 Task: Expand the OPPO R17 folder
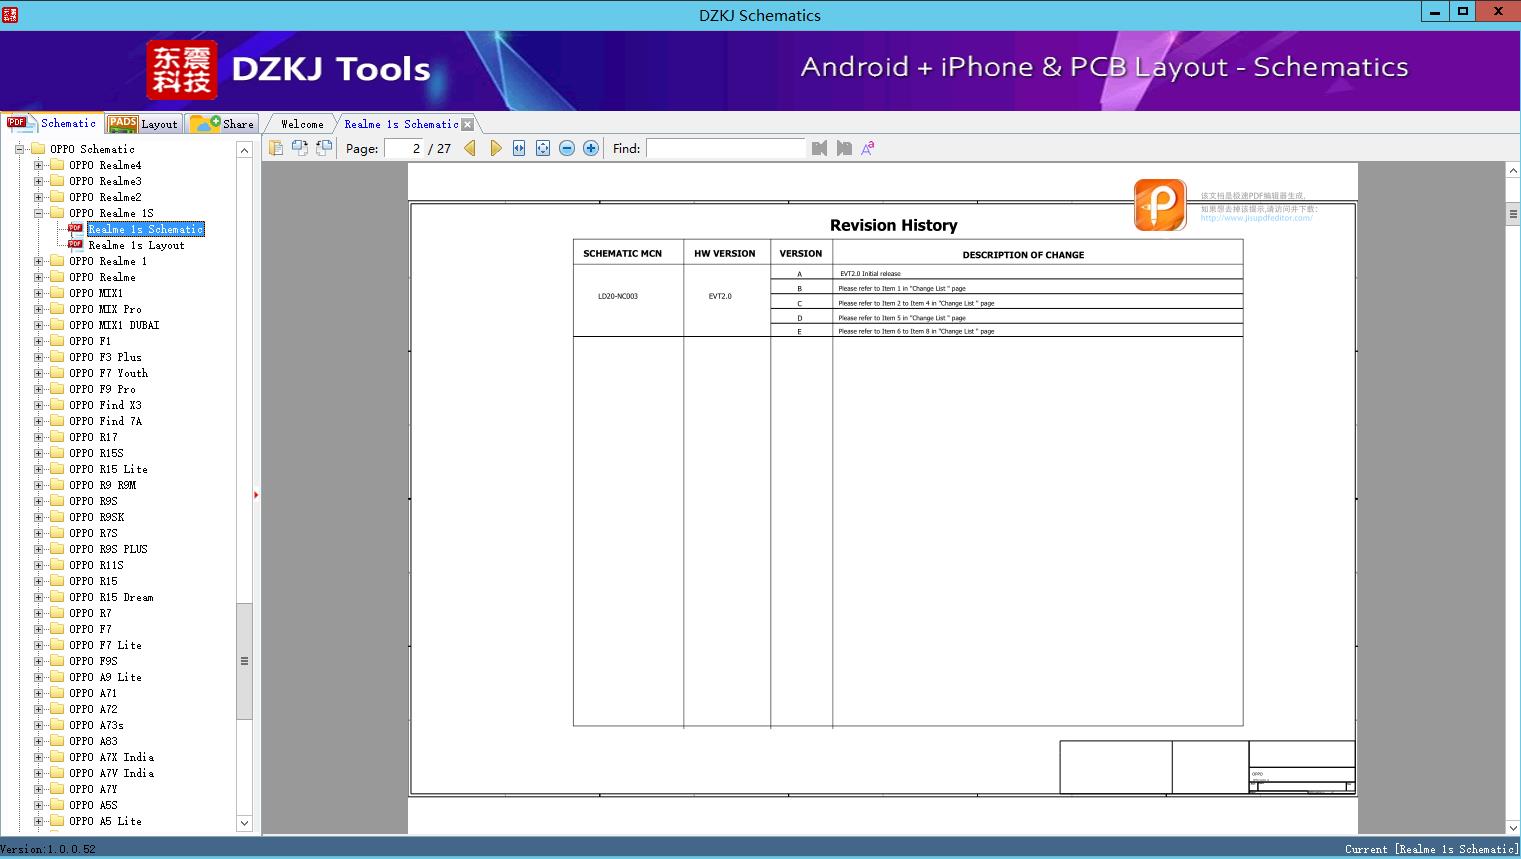pos(38,437)
